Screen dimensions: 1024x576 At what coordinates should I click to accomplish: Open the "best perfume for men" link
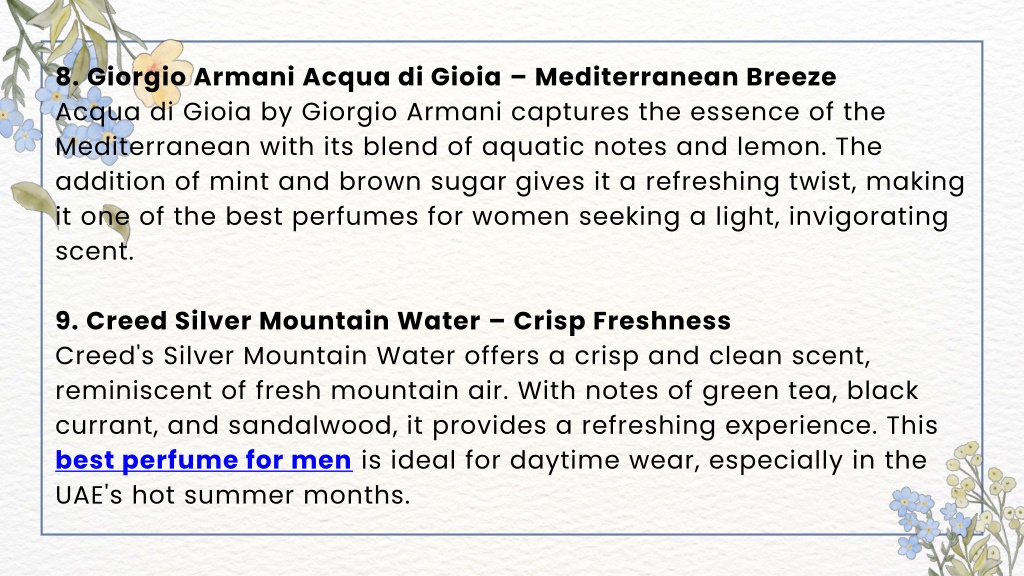(204, 460)
